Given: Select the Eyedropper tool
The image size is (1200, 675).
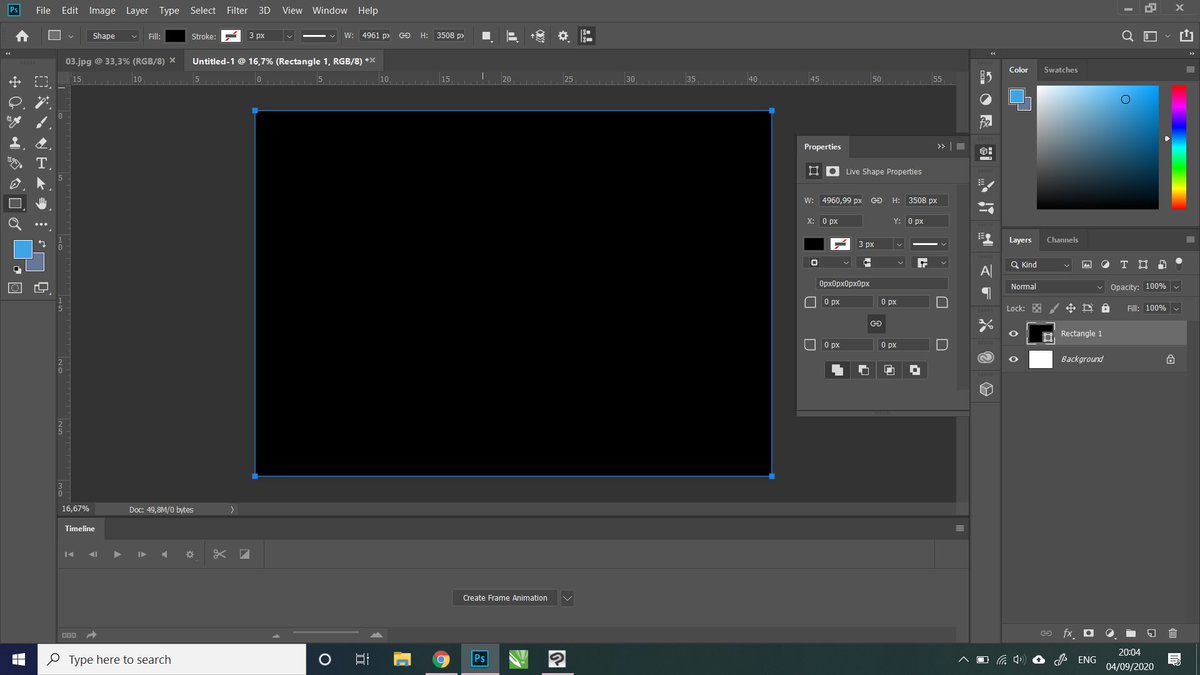Looking at the screenshot, I should 15,122.
